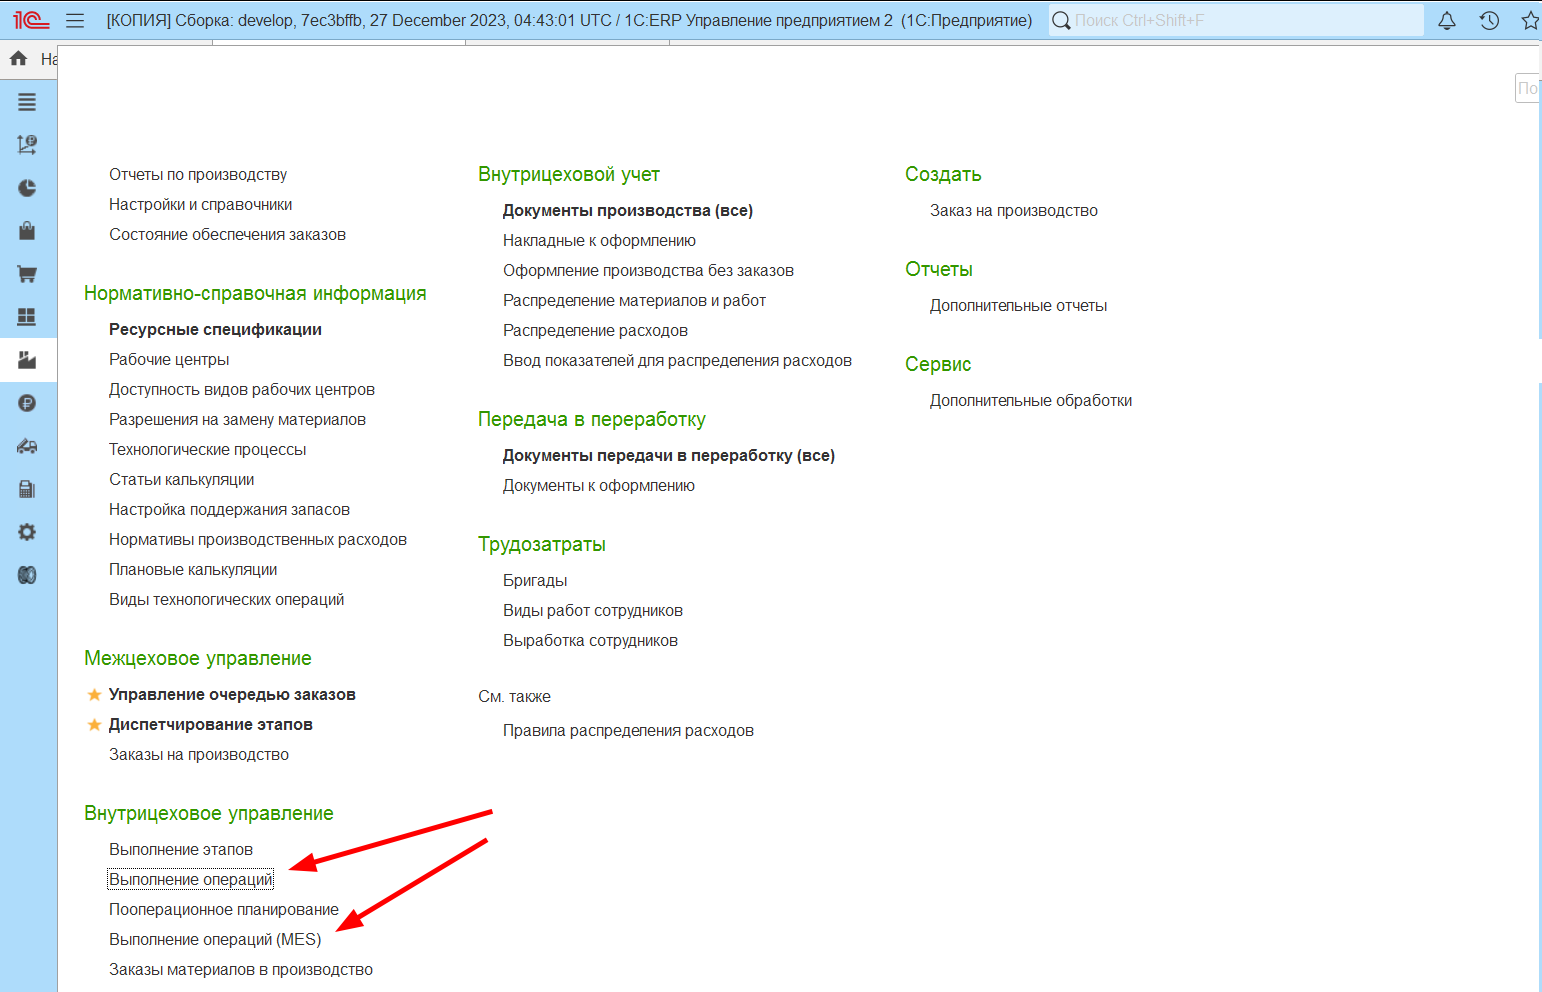1542x992 pixels.
Task: Click the star beside Управление очередью заказов
Action: click(94, 694)
